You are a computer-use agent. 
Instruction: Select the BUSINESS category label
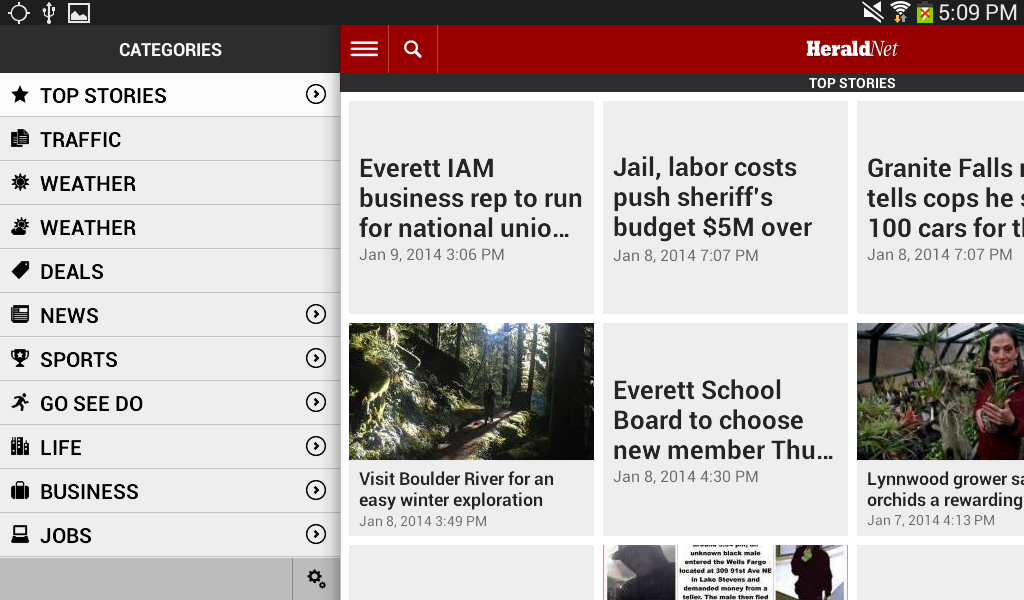[x=89, y=491]
